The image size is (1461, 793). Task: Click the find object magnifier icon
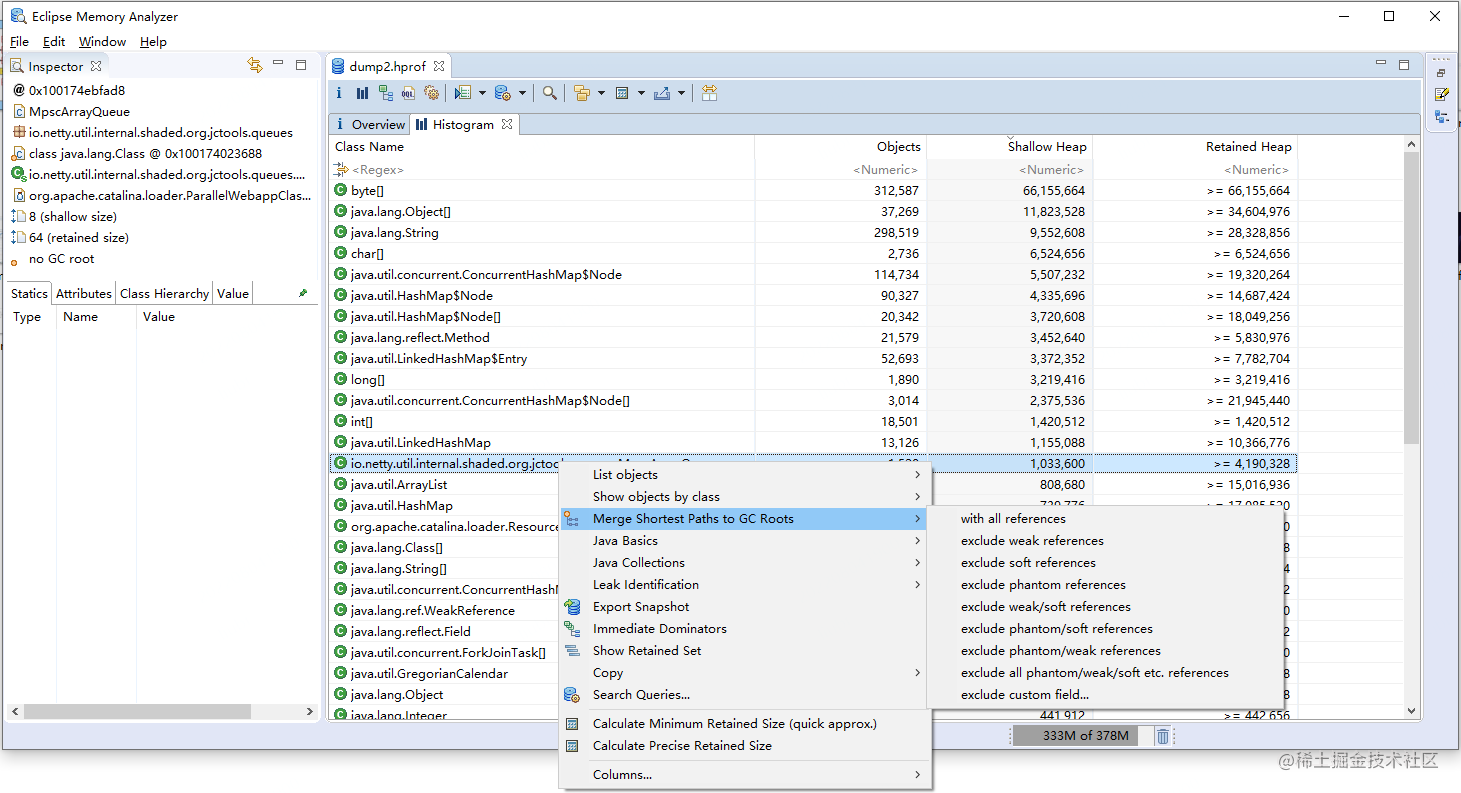point(550,93)
